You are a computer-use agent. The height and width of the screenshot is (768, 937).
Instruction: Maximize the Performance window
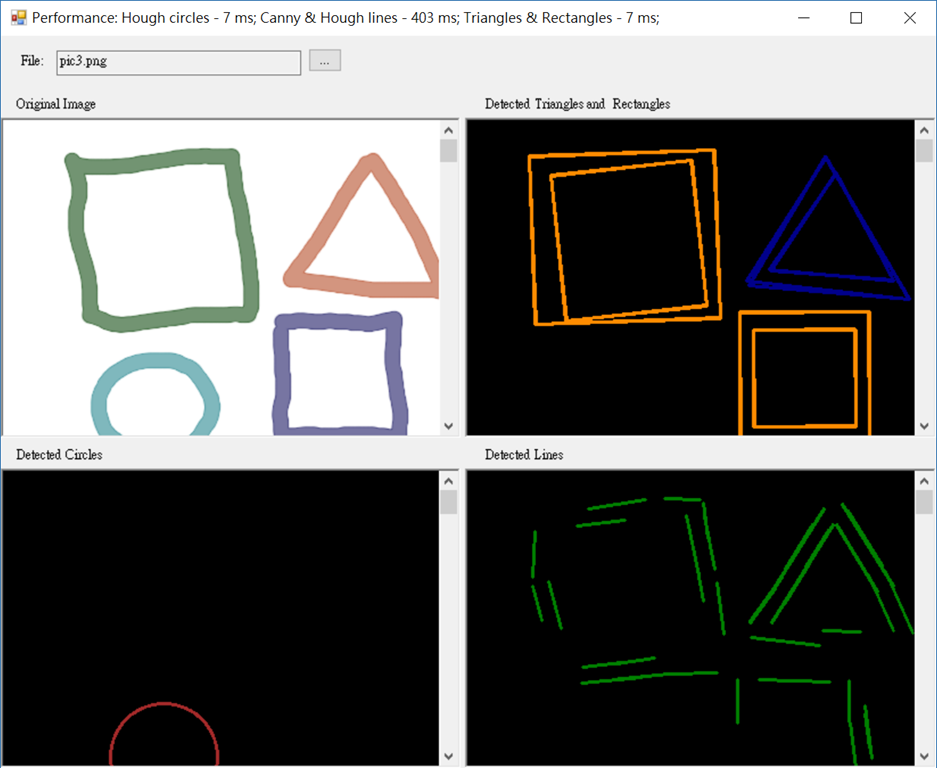coord(856,18)
